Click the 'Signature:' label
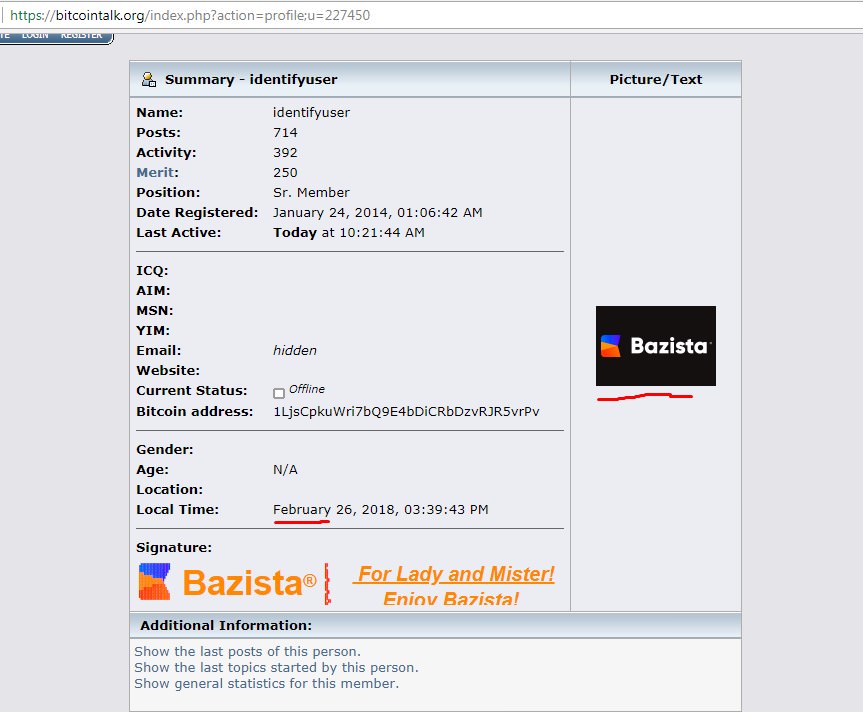The height and width of the screenshot is (712, 863). [174, 547]
